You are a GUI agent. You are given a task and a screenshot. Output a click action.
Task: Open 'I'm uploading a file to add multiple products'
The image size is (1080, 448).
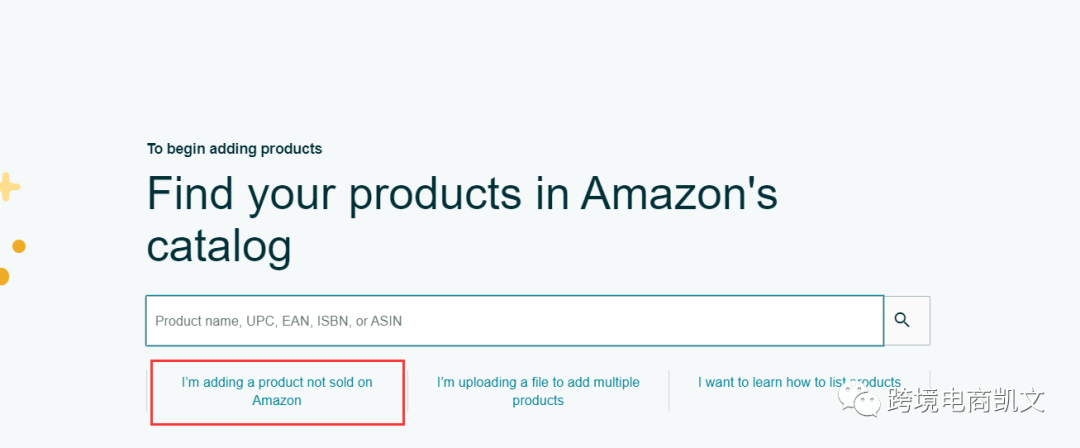click(538, 391)
